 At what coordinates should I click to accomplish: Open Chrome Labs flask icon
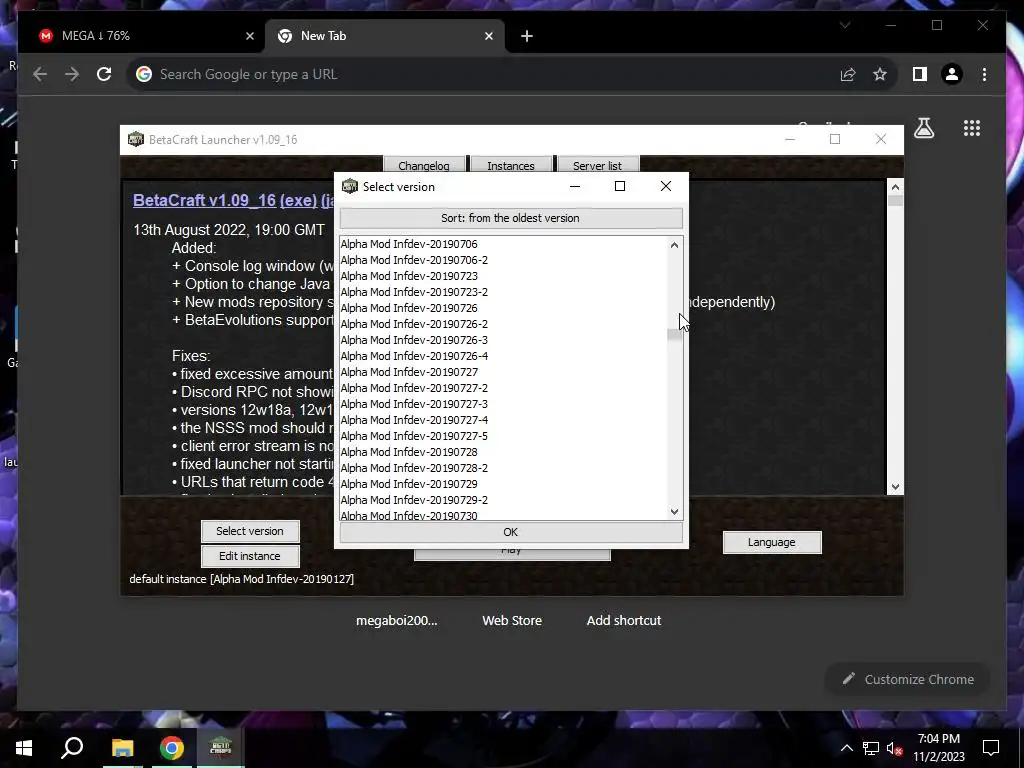click(923, 128)
